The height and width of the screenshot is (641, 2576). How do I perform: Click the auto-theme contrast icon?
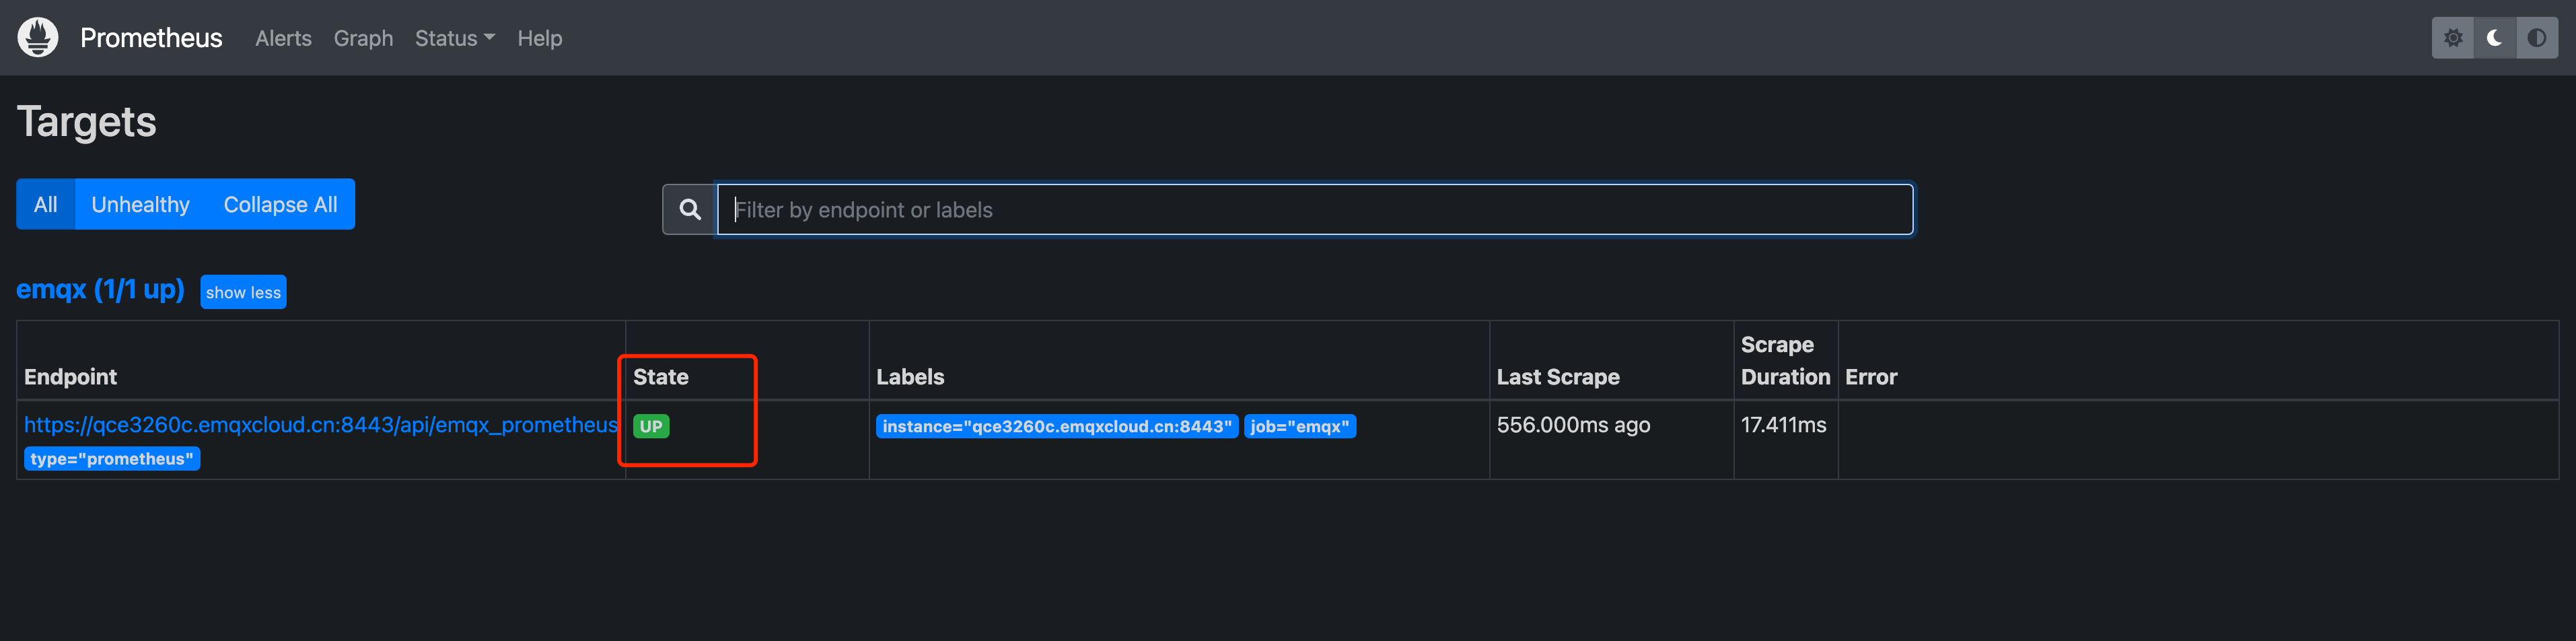2537,38
